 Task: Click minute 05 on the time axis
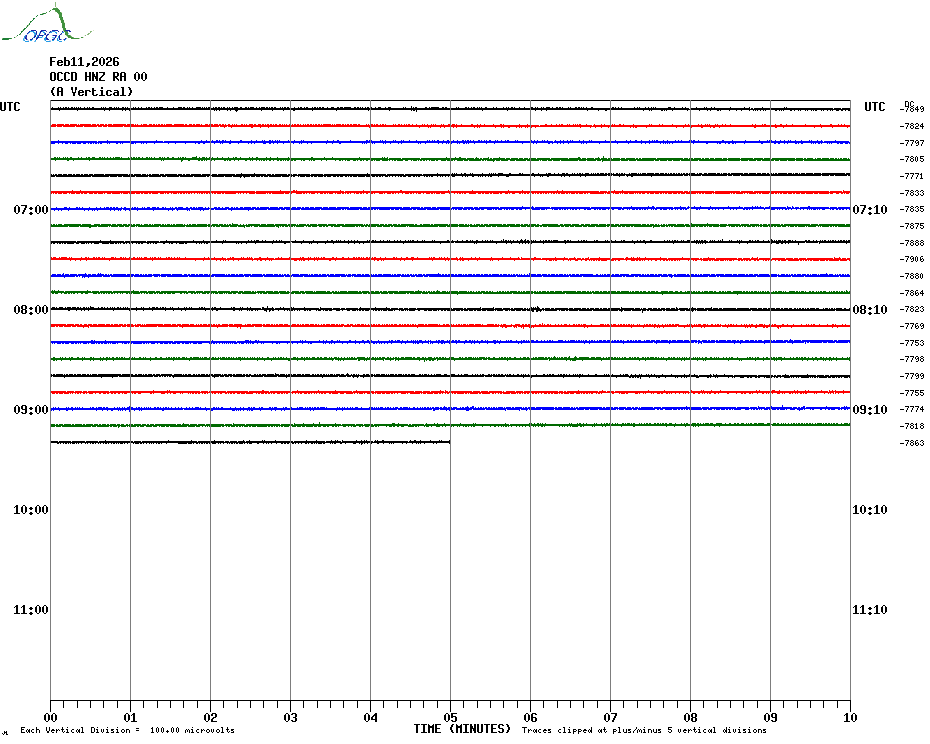point(450,717)
